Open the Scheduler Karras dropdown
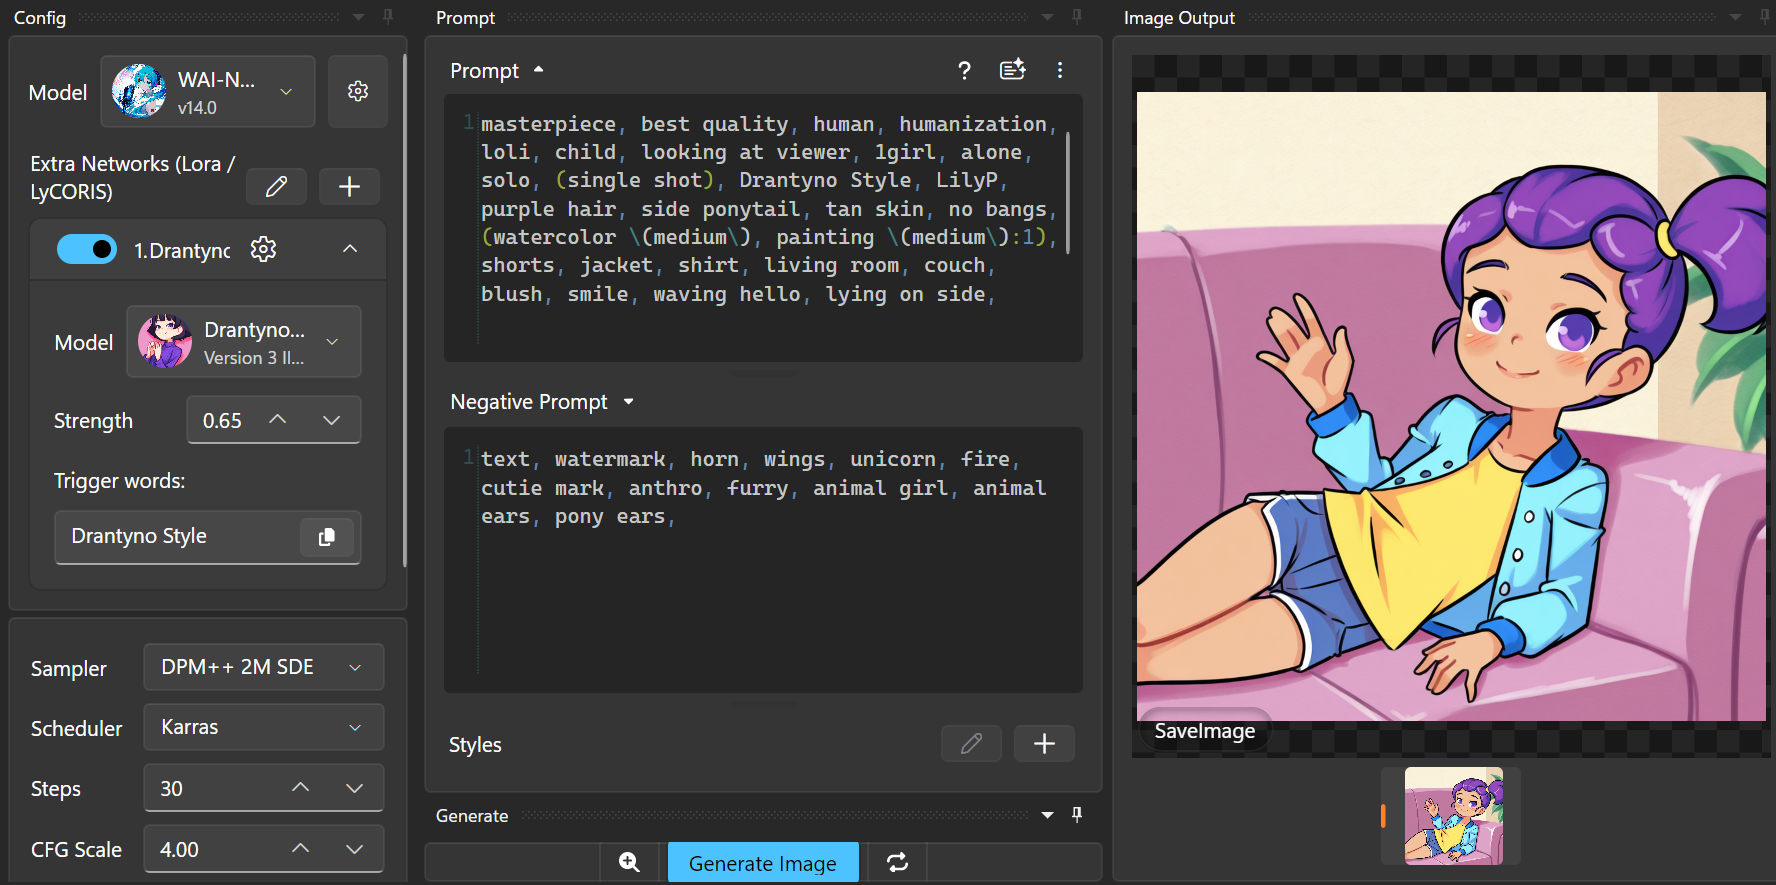The width and height of the screenshot is (1776, 885). tap(263, 727)
